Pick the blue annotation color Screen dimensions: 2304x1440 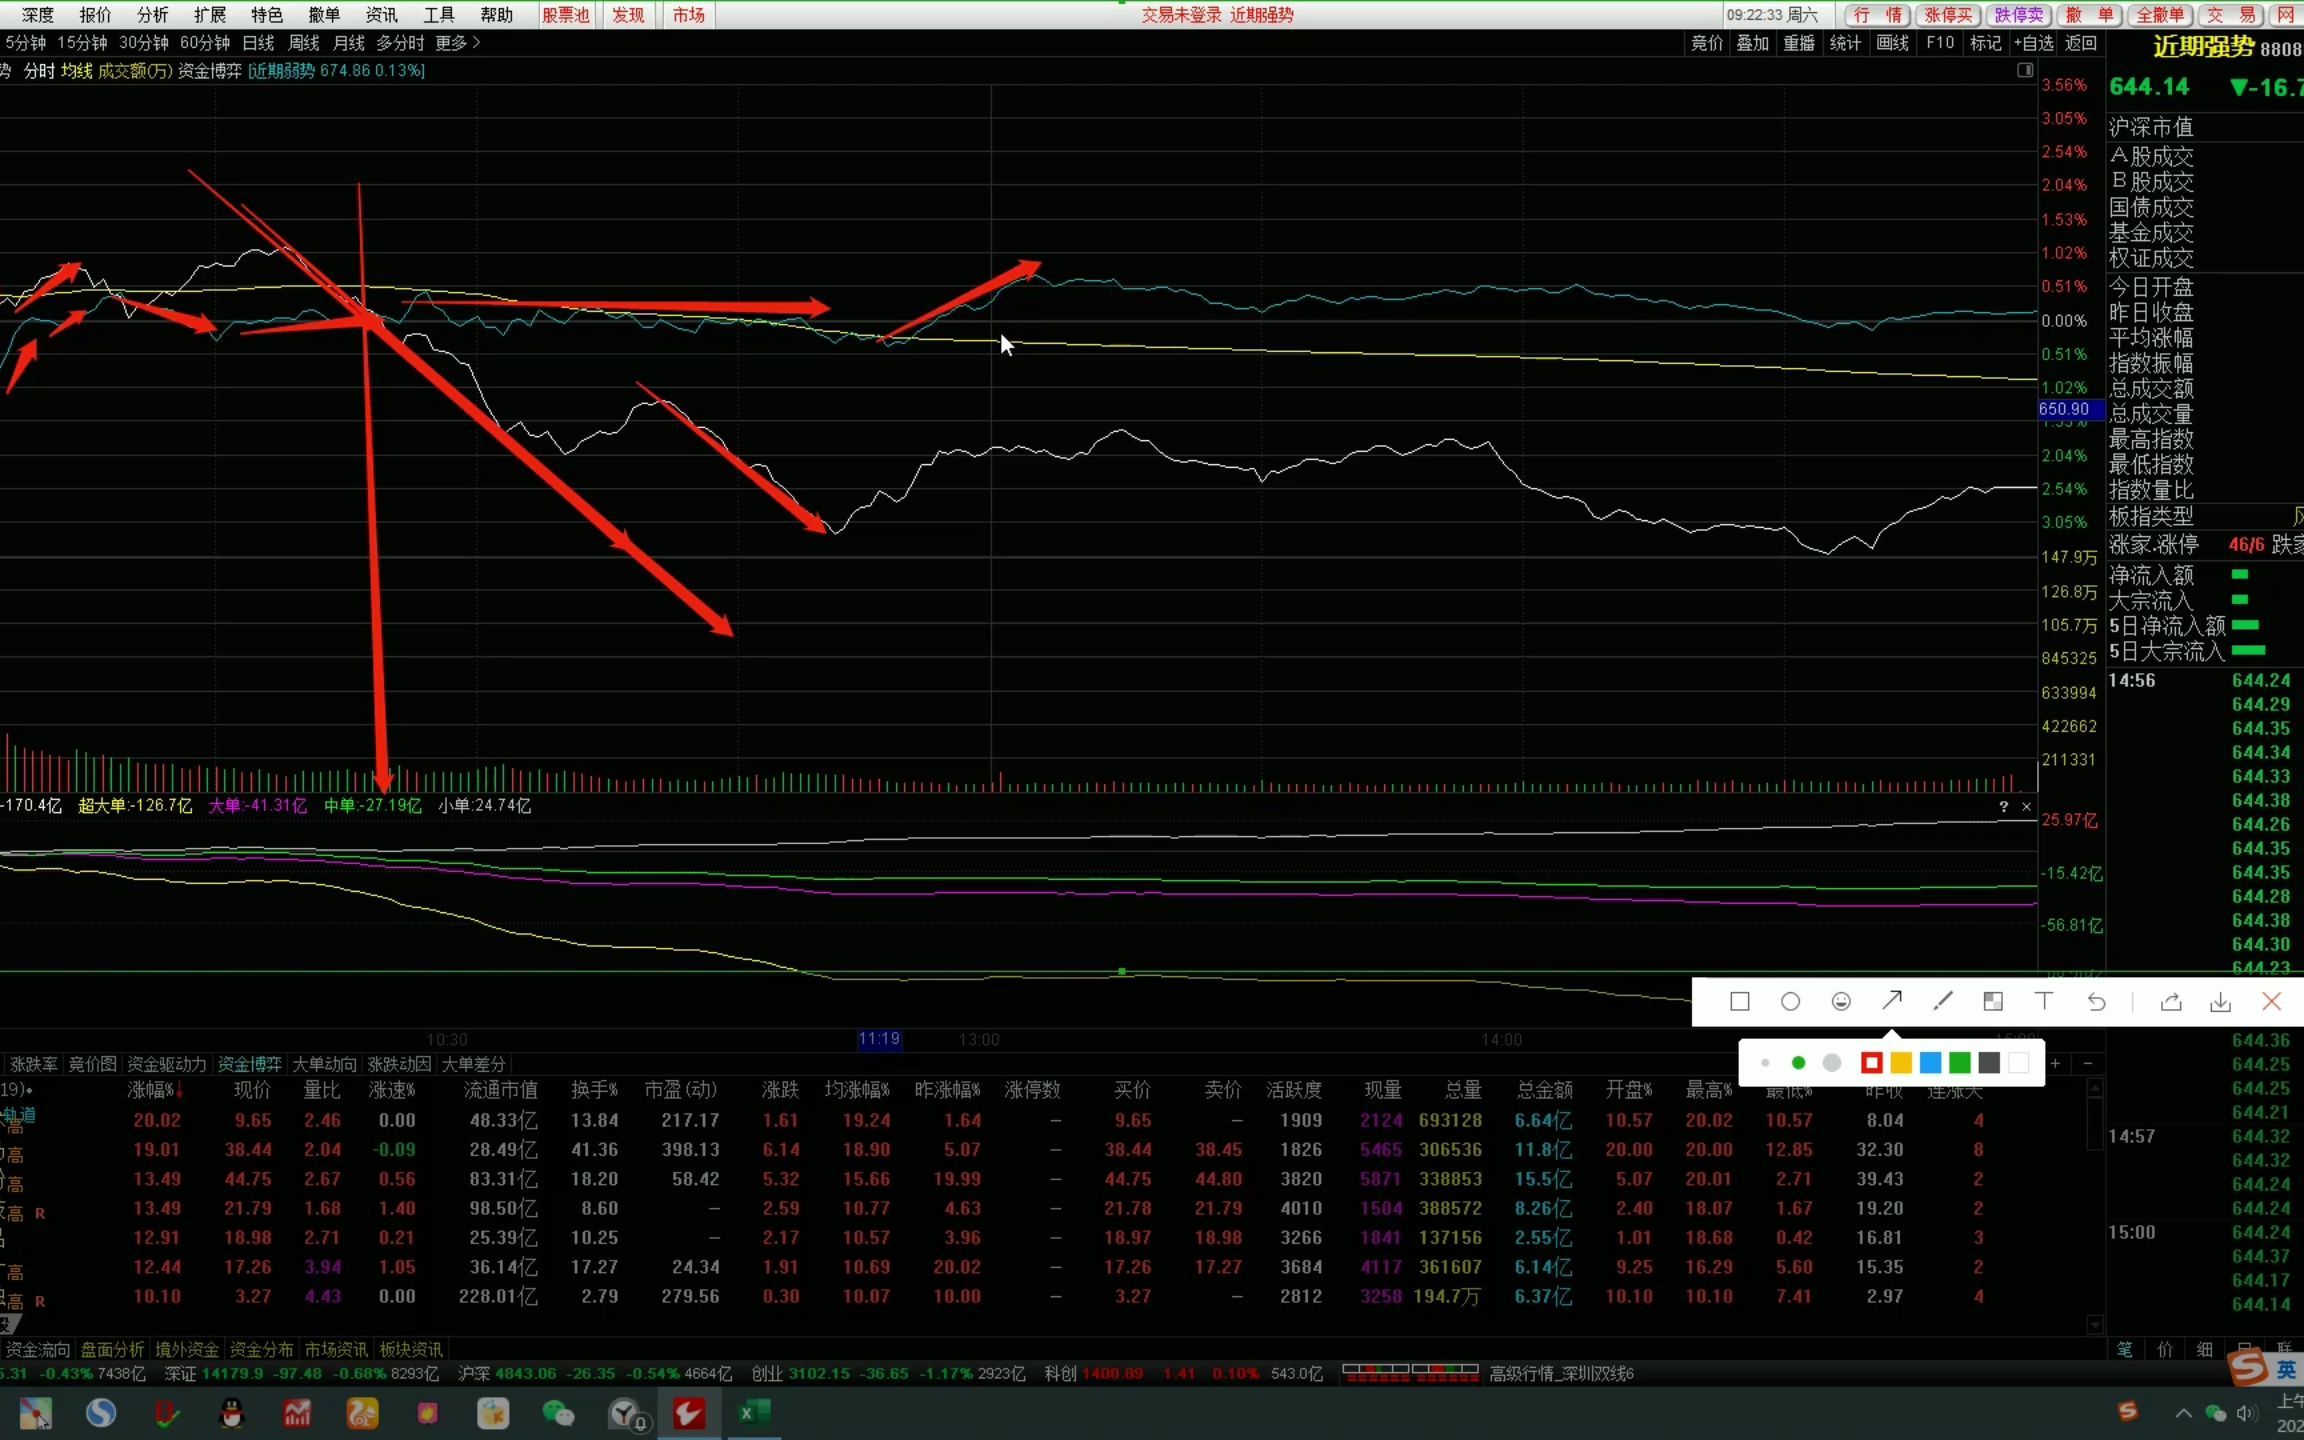pyautogui.click(x=1930, y=1063)
